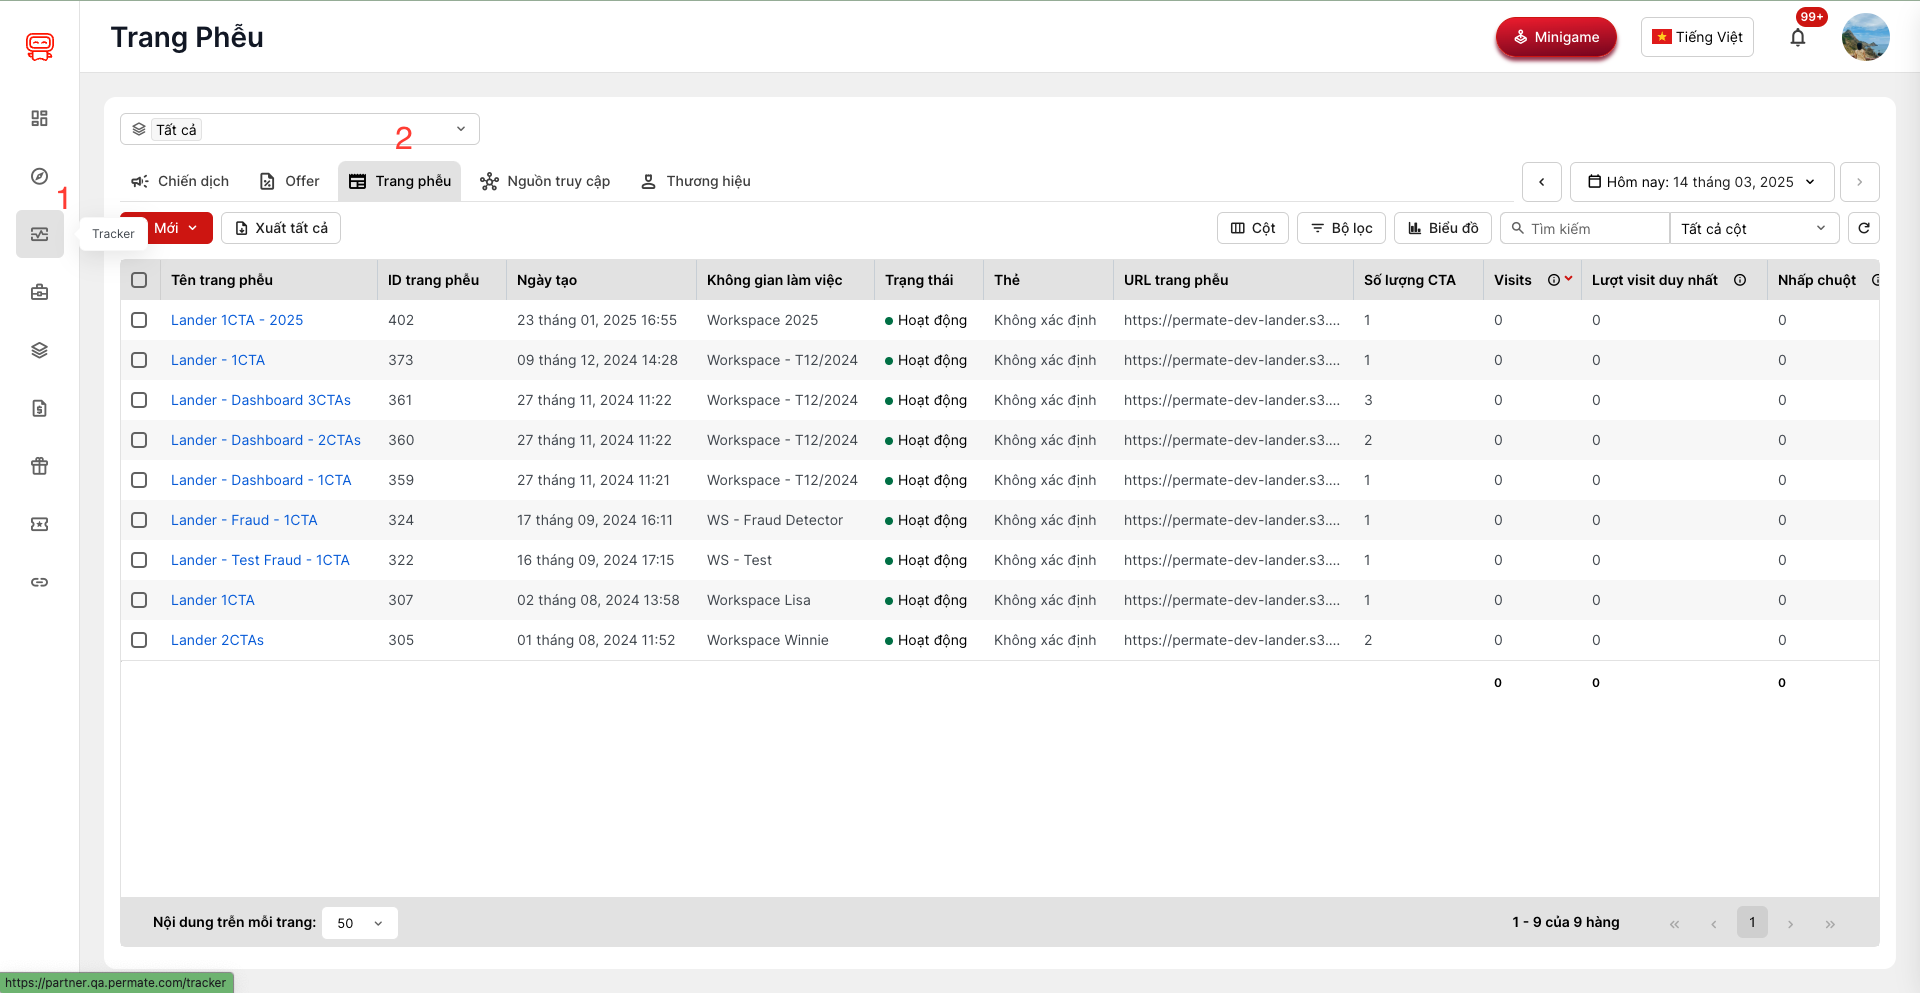Viewport: 1920px width, 993px height.
Task: Click the gift box sidebar icon
Action: tap(40, 466)
